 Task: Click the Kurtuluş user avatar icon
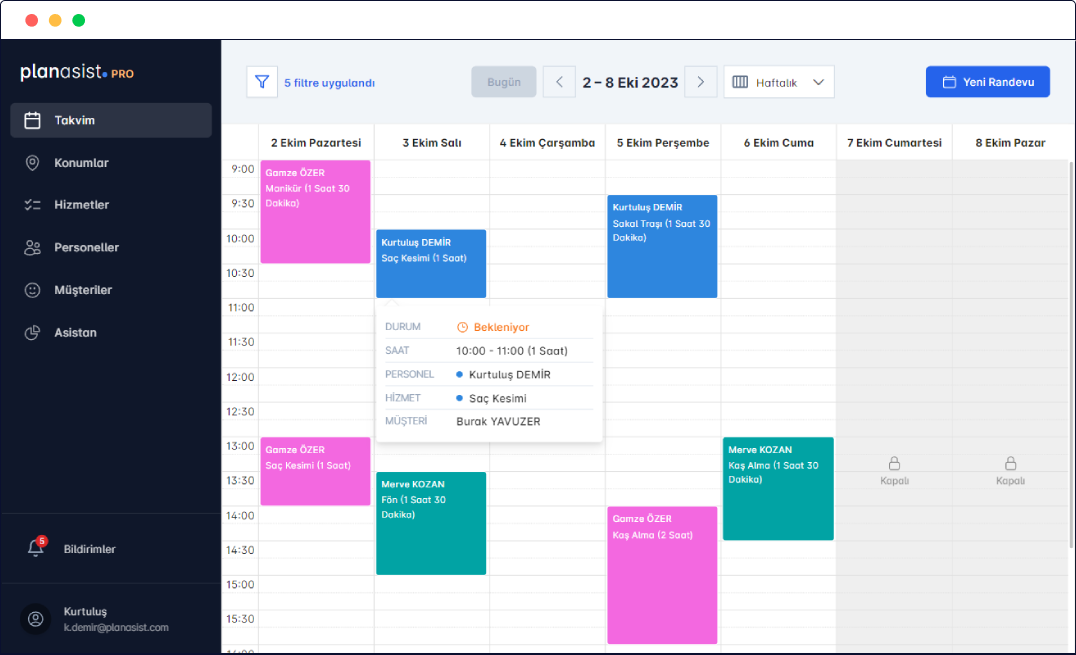point(36,619)
